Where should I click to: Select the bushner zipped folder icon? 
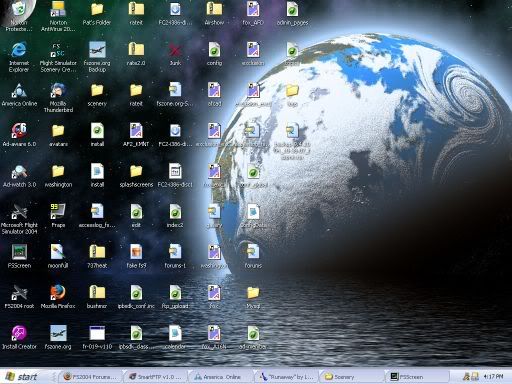click(97, 293)
